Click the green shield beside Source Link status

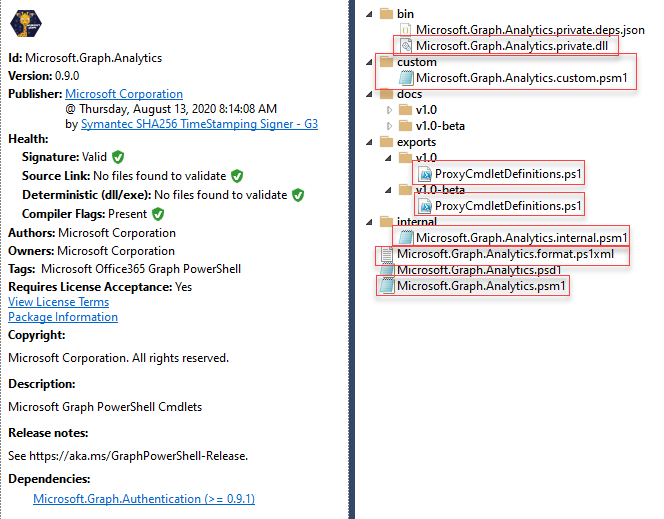point(237,176)
